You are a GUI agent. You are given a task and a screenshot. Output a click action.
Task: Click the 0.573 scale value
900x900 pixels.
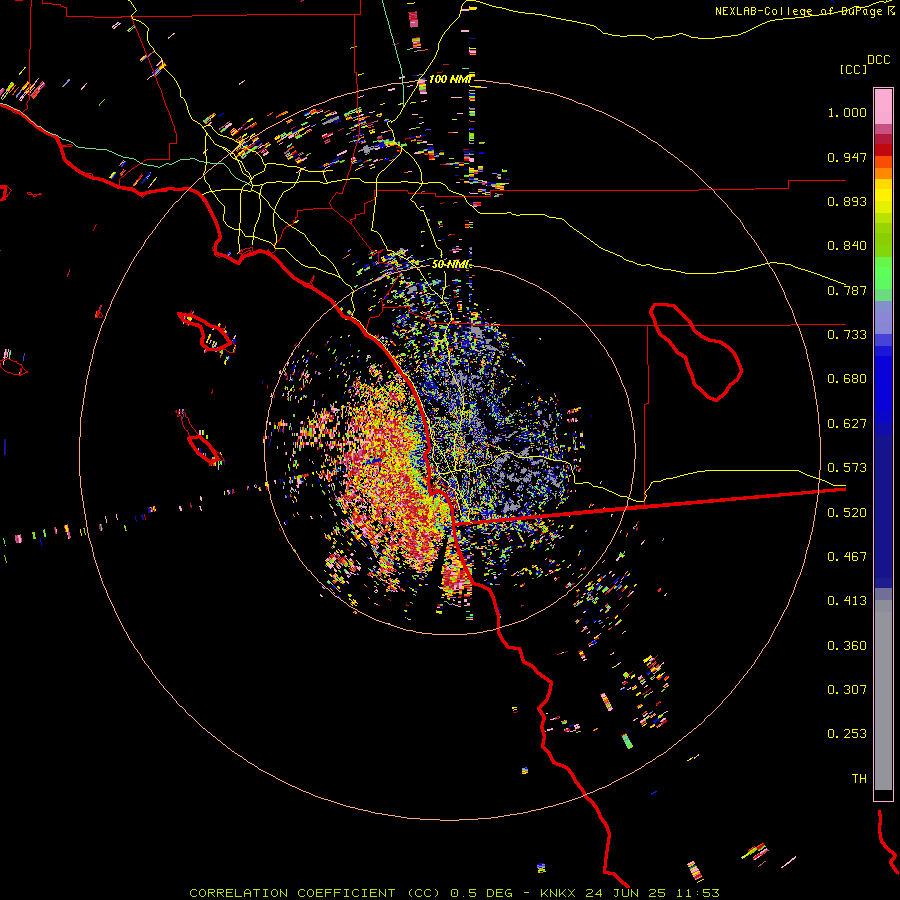point(847,468)
